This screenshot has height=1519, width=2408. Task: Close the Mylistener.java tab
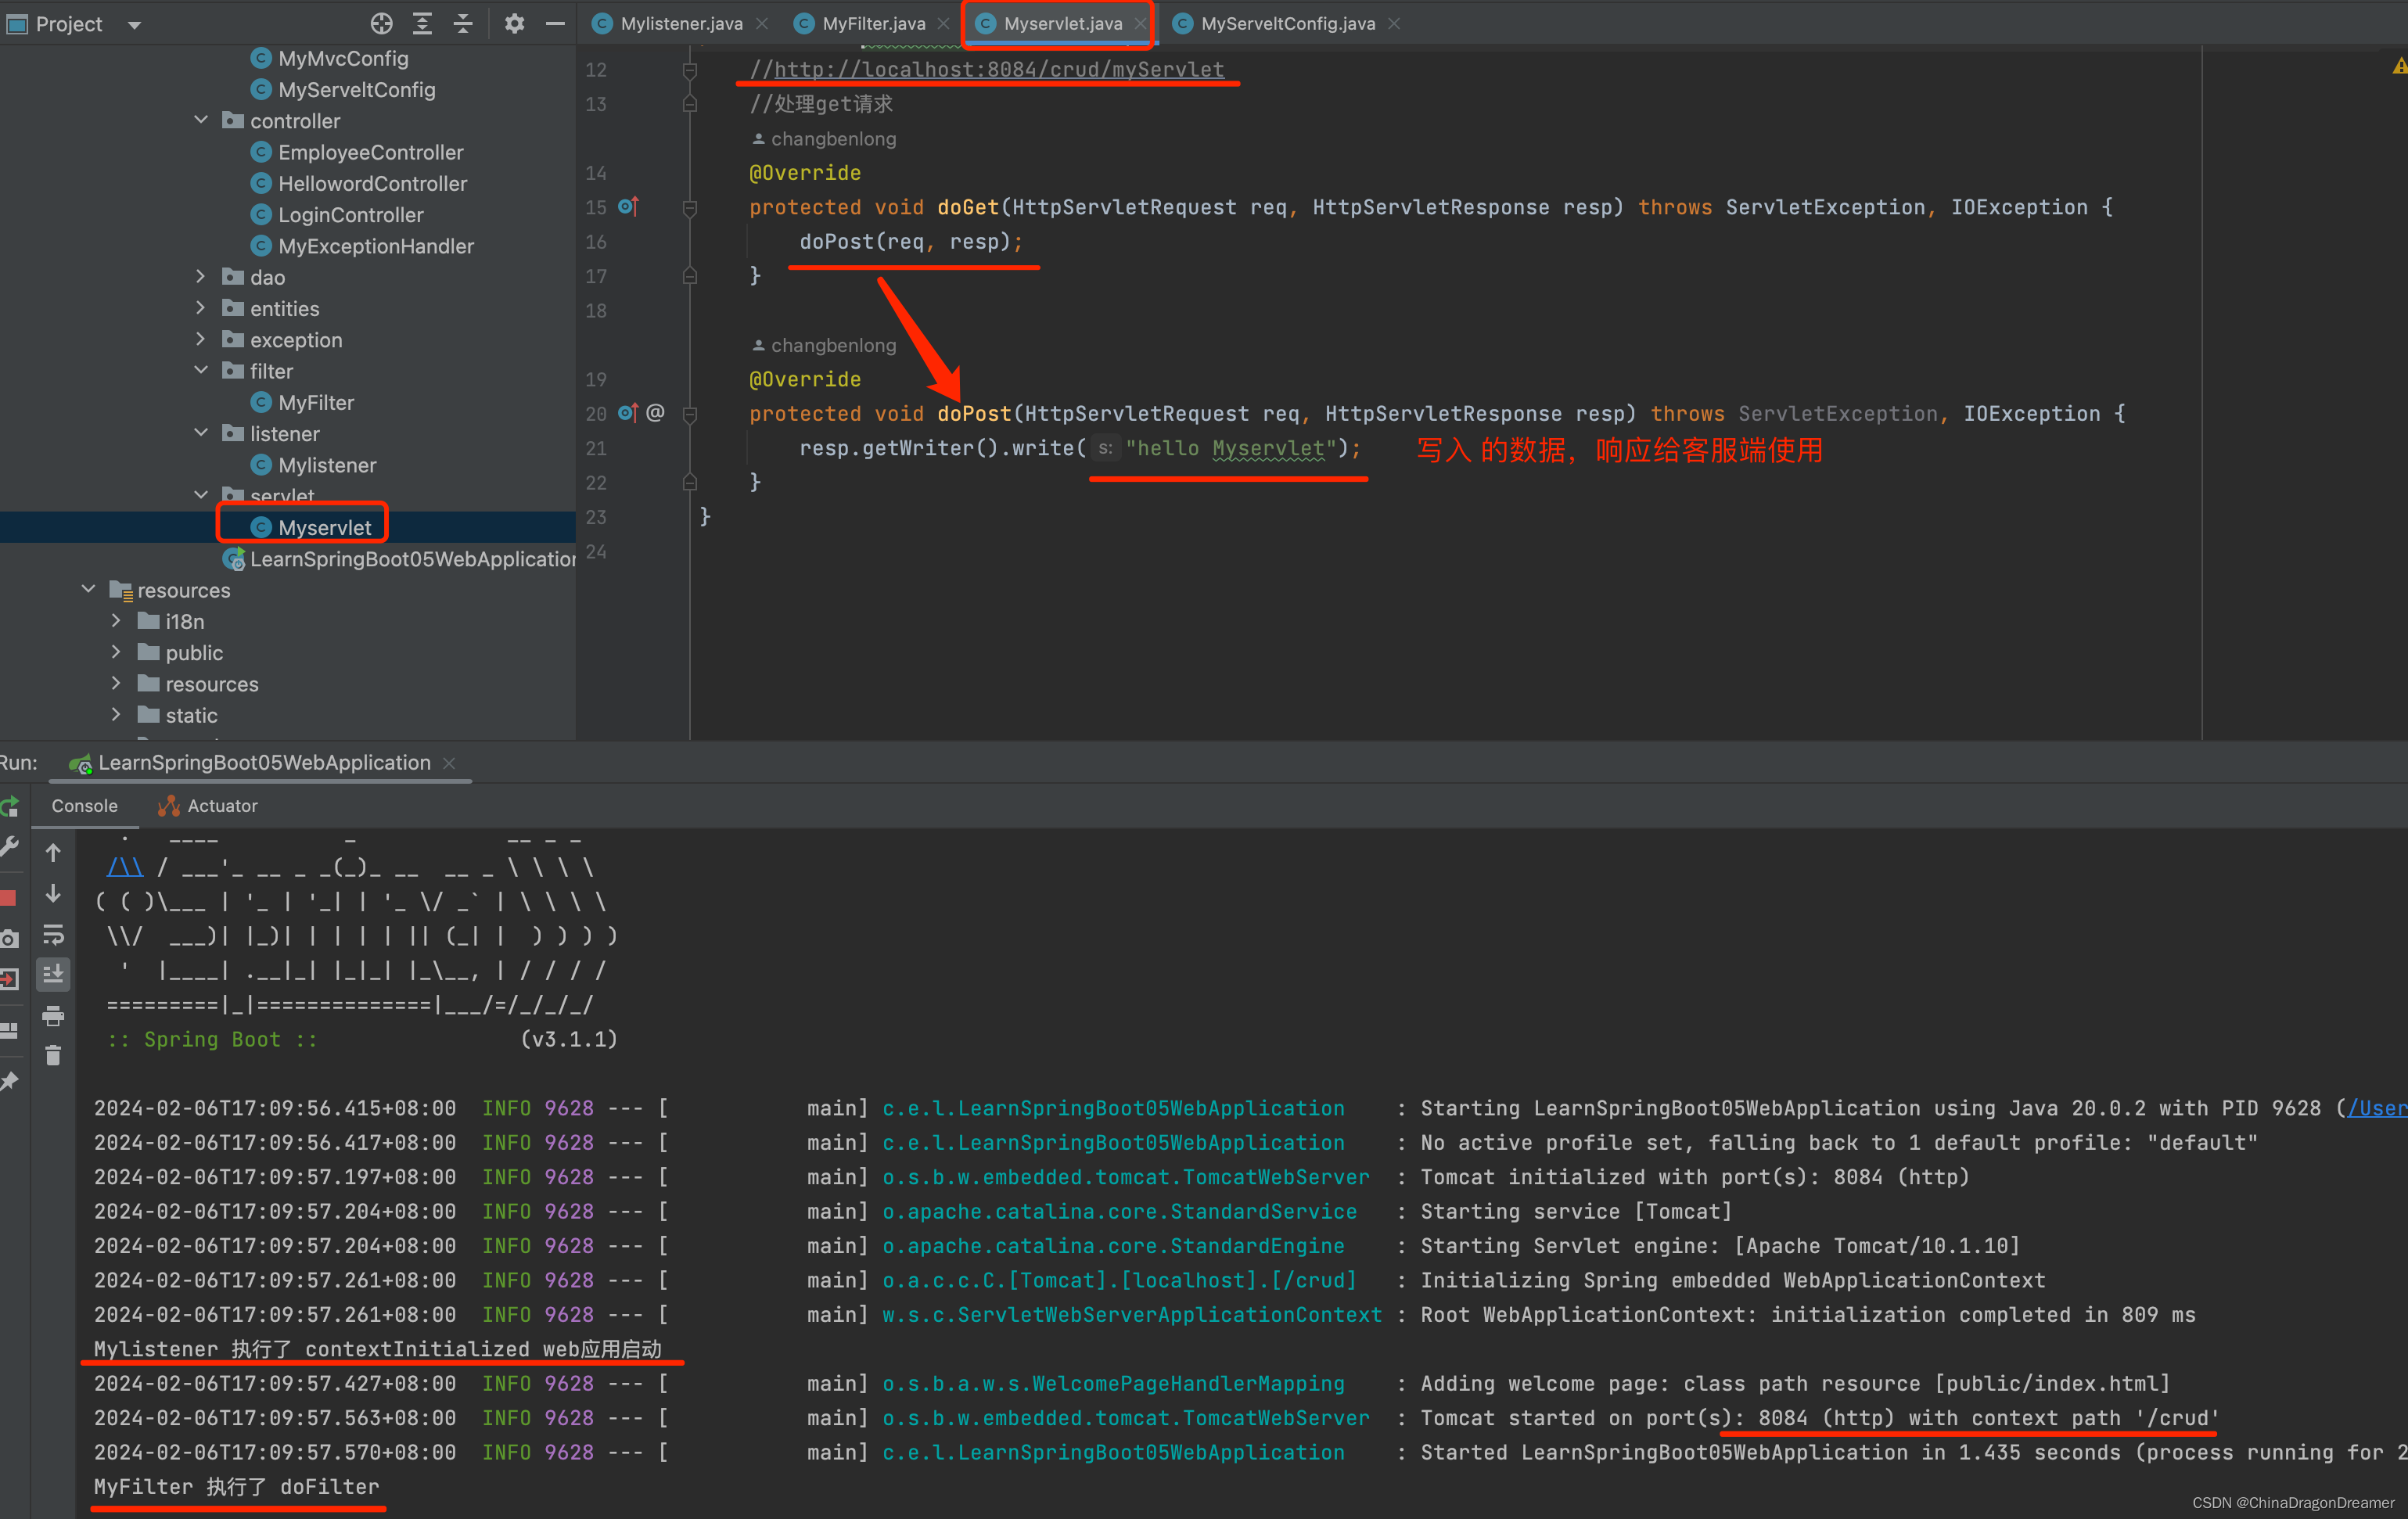tap(763, 24)
